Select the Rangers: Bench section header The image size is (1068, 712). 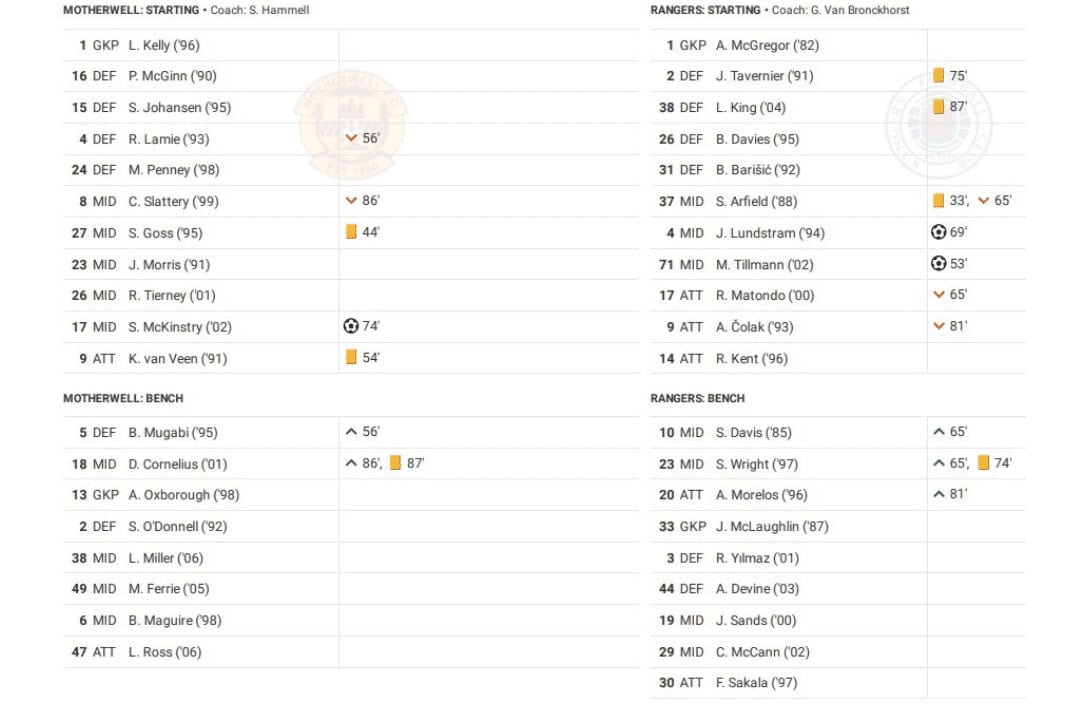pyautogui.click(x=697, y=398)
